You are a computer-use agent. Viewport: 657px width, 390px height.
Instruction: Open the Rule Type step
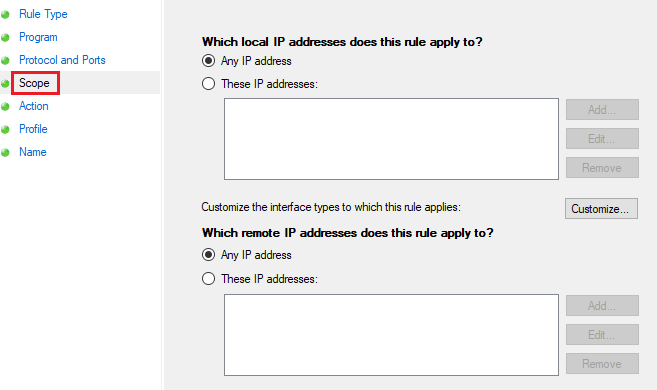[x=43, y=14]
